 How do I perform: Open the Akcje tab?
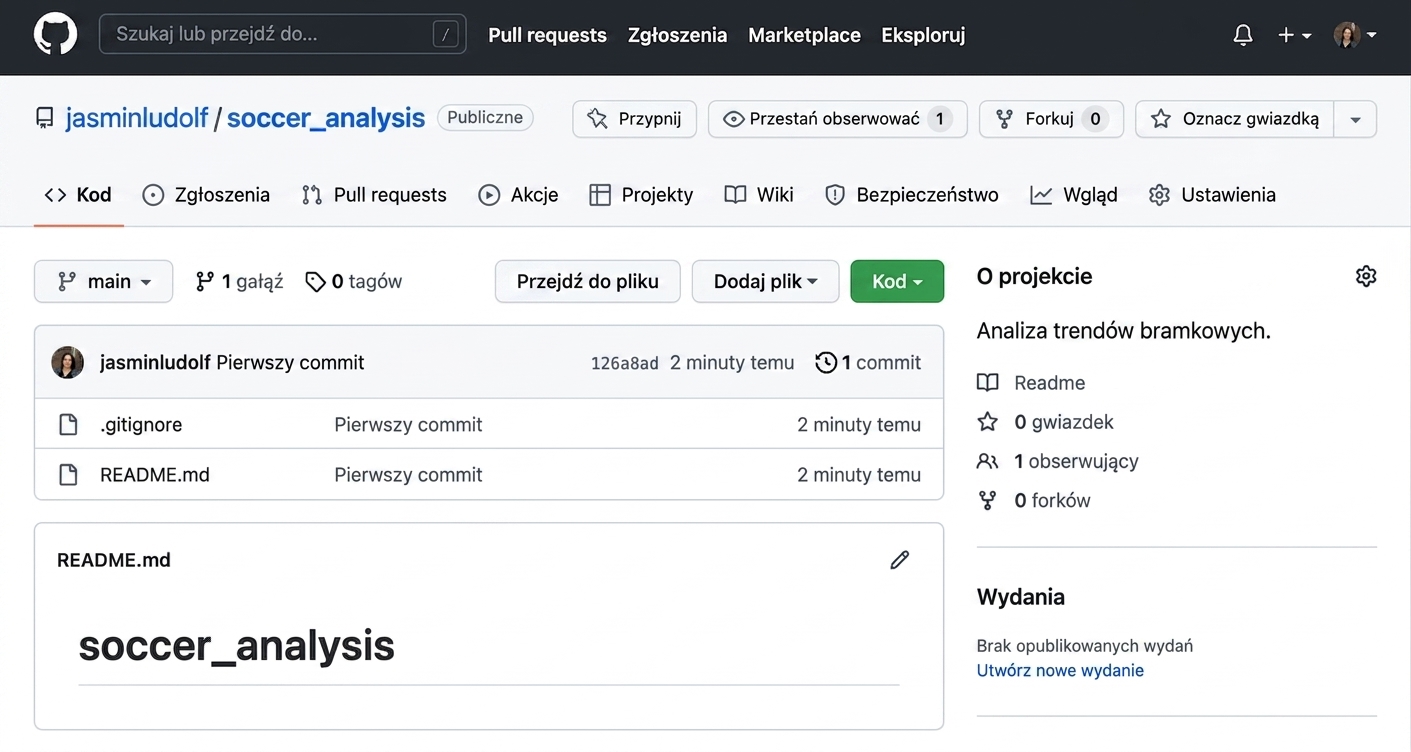[518, 195]
